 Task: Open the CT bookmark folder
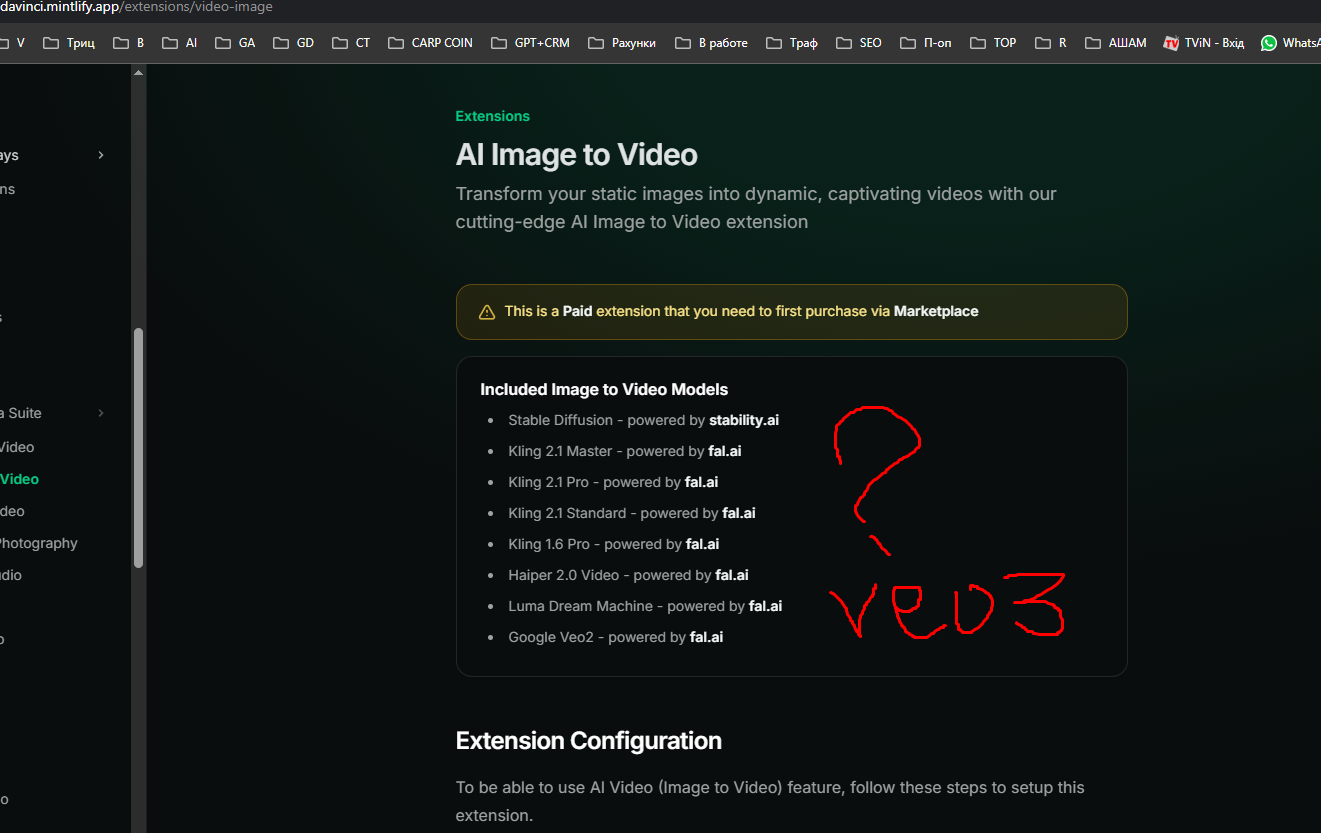(351, 43)
